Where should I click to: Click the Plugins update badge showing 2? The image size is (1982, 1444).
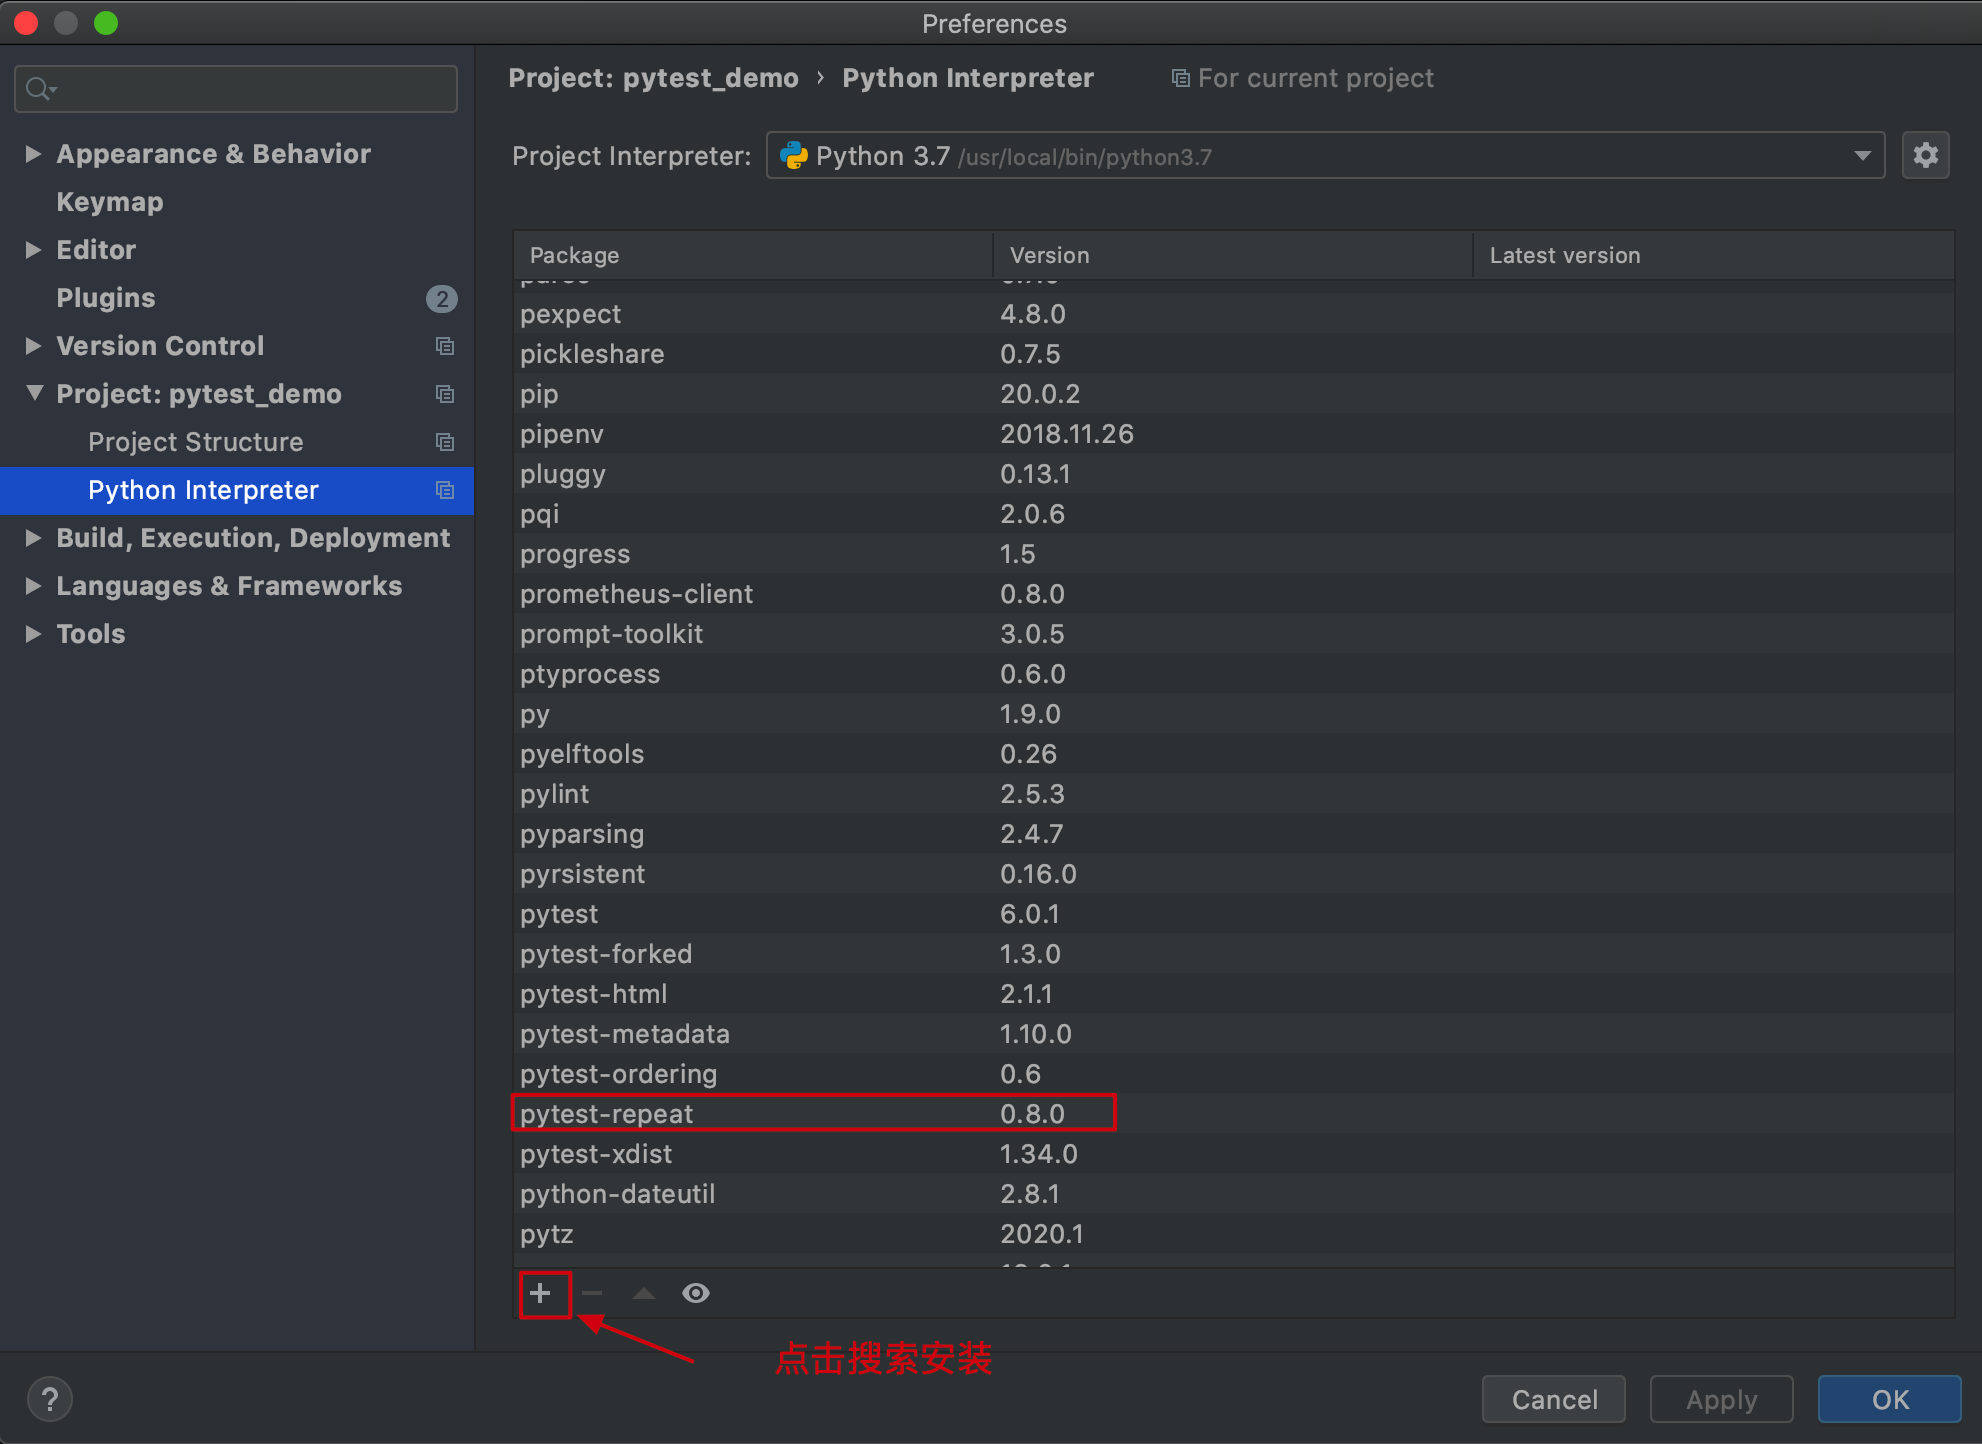tap(441, 298)
